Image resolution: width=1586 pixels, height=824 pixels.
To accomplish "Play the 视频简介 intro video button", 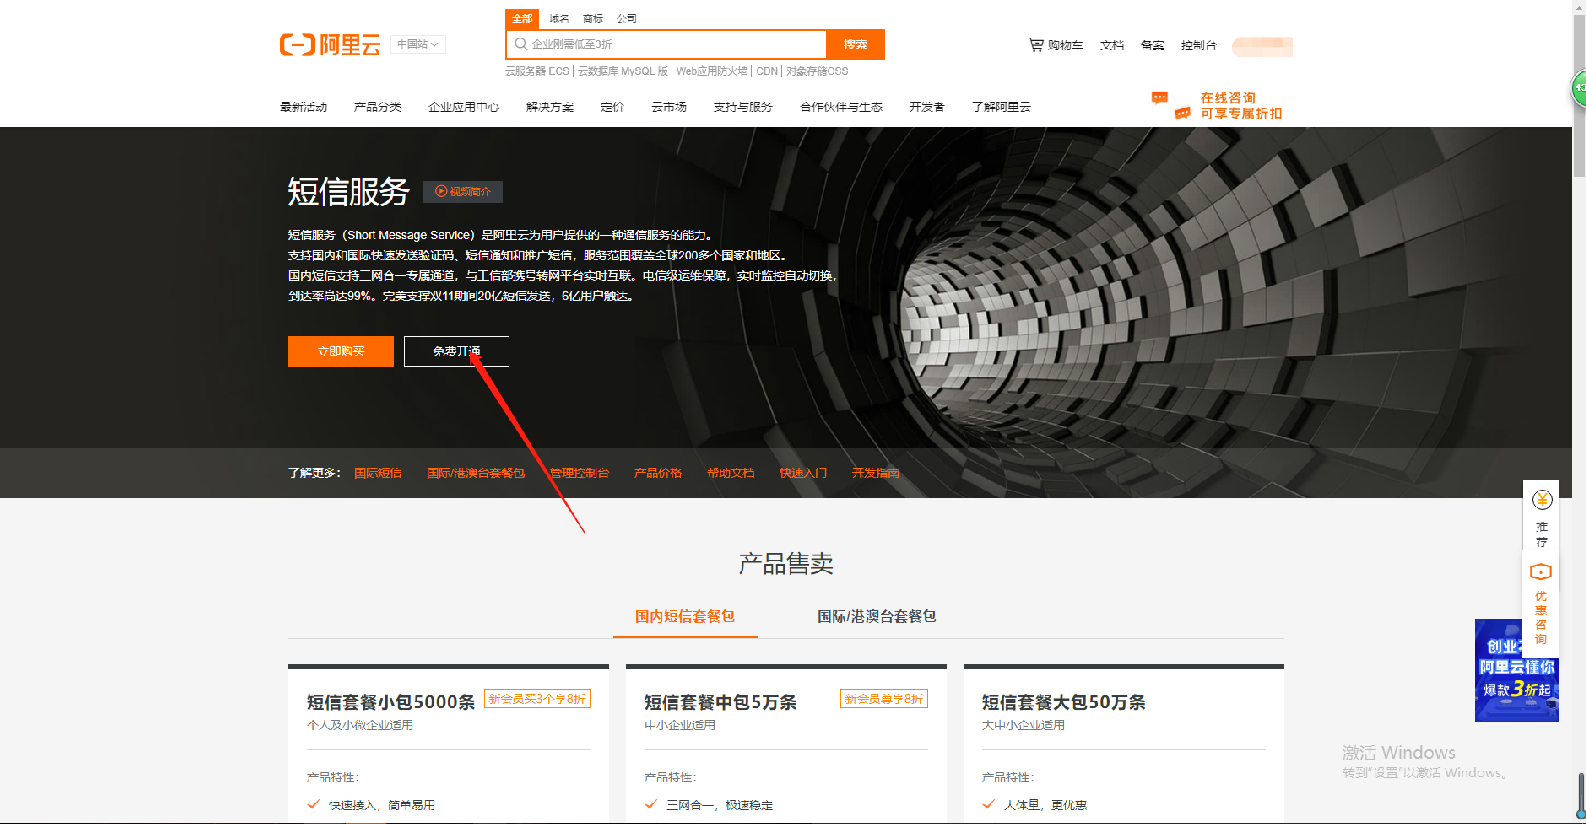I will pos(463,192).
